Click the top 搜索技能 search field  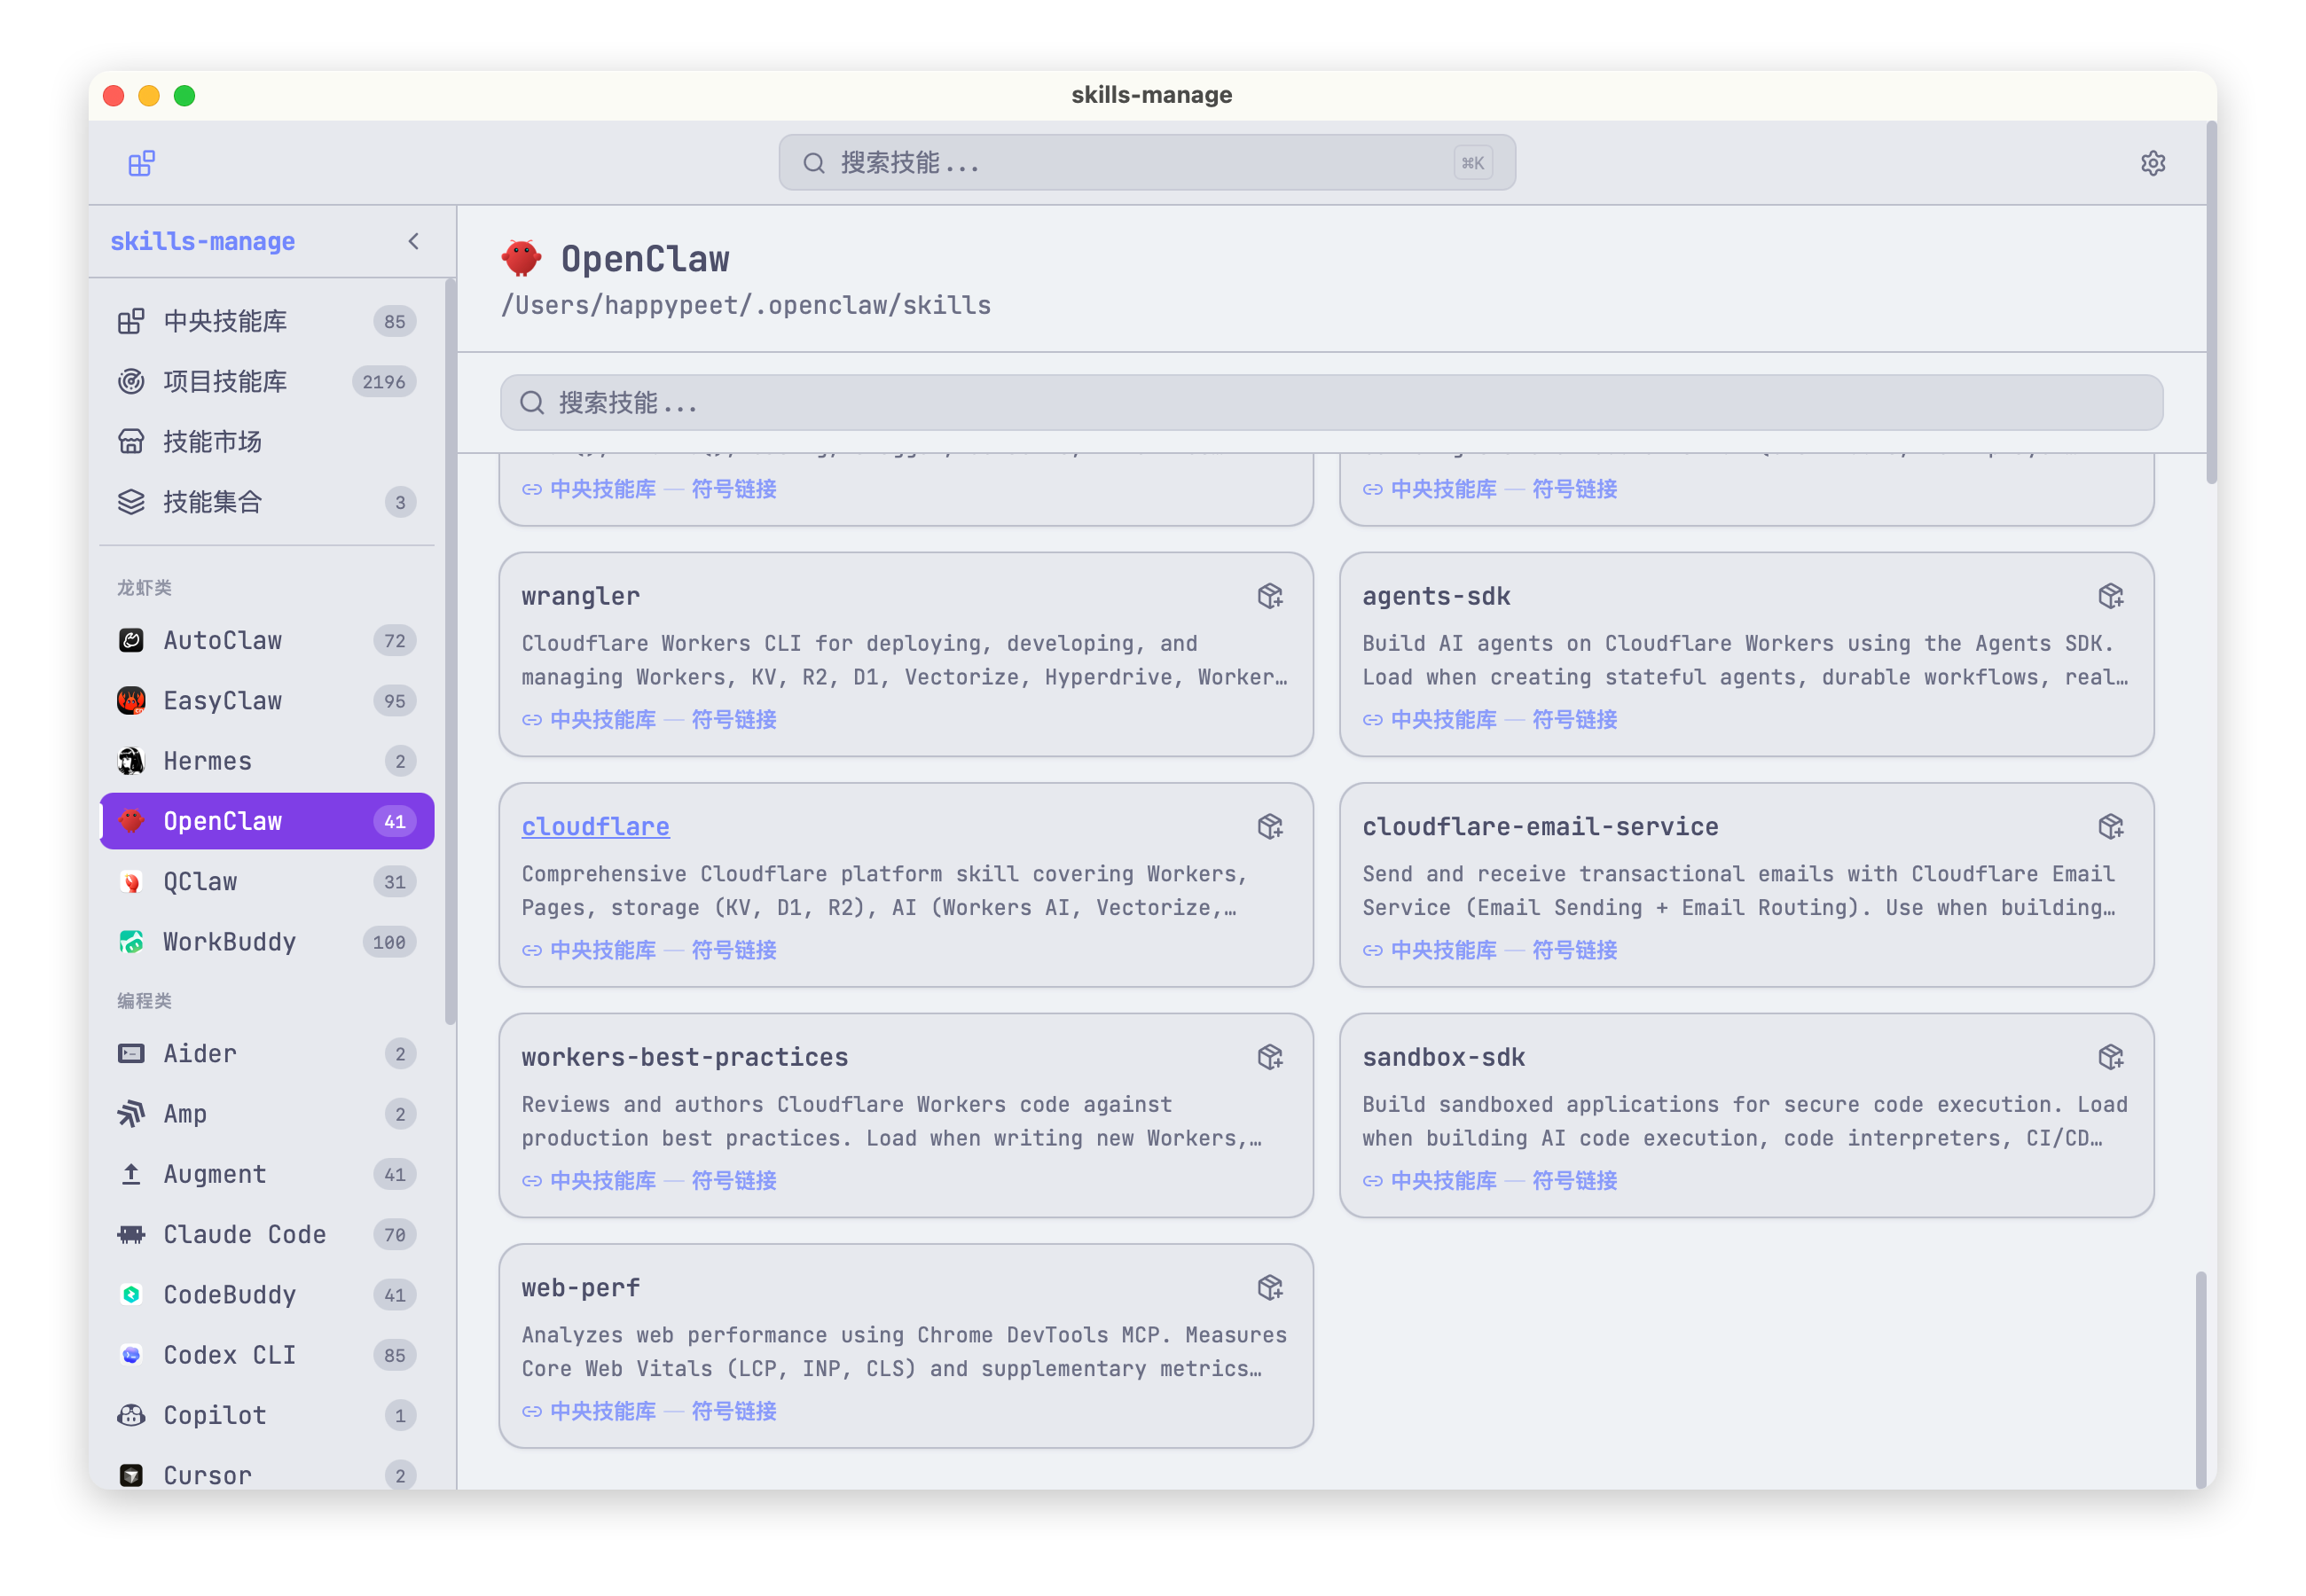(x=1146, y=161)
